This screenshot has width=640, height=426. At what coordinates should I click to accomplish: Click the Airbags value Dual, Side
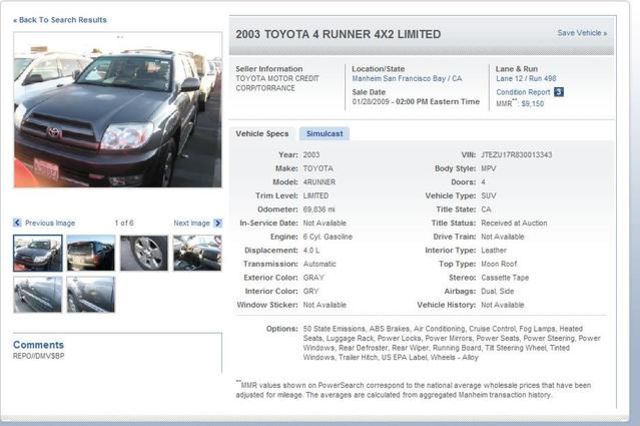coord(497,291)
